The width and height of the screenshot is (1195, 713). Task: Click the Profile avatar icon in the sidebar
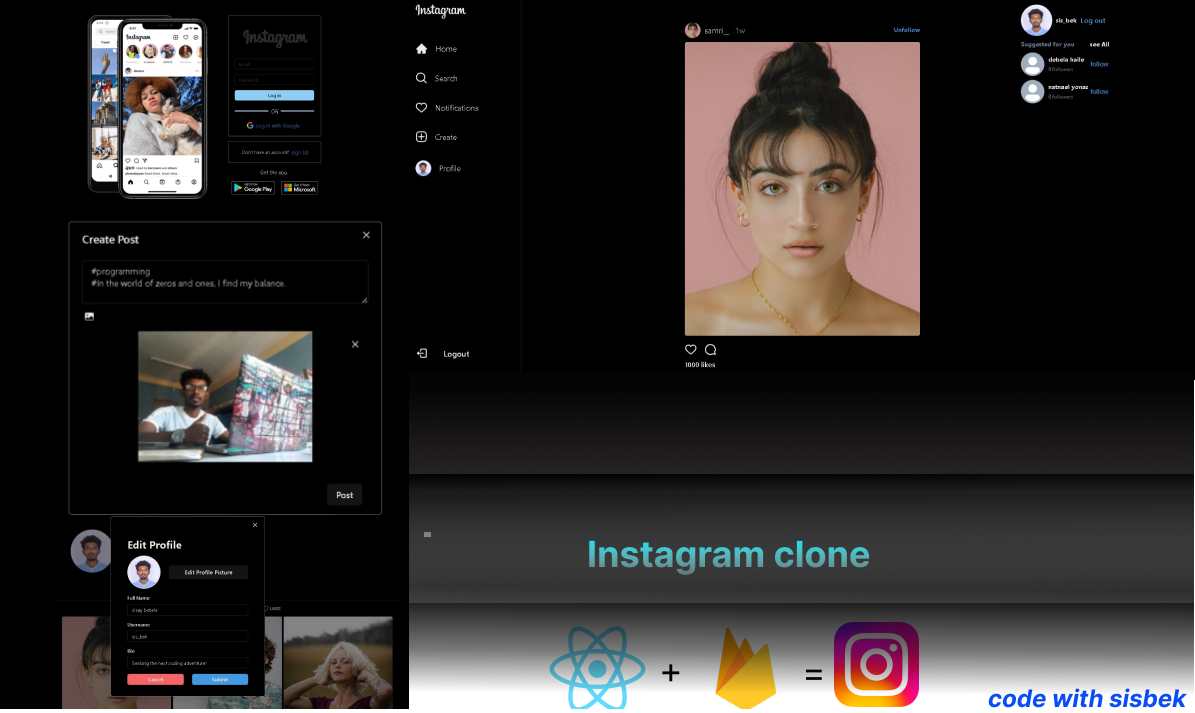[x=423, y=168]
